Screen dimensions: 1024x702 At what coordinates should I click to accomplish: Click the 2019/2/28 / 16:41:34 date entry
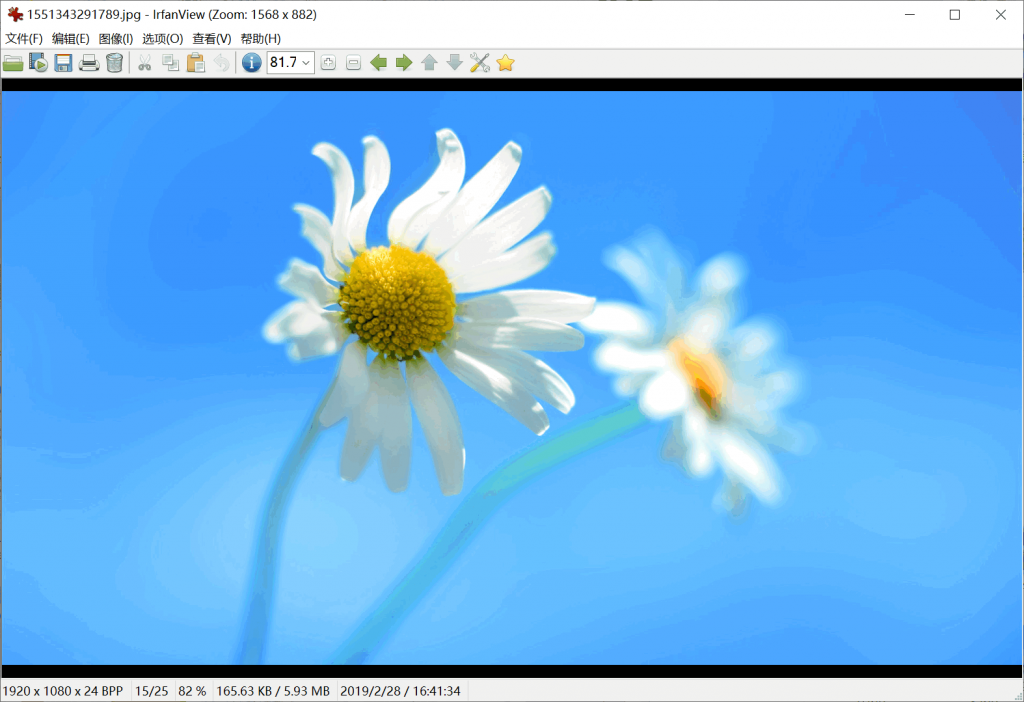[x=400, y=691]
